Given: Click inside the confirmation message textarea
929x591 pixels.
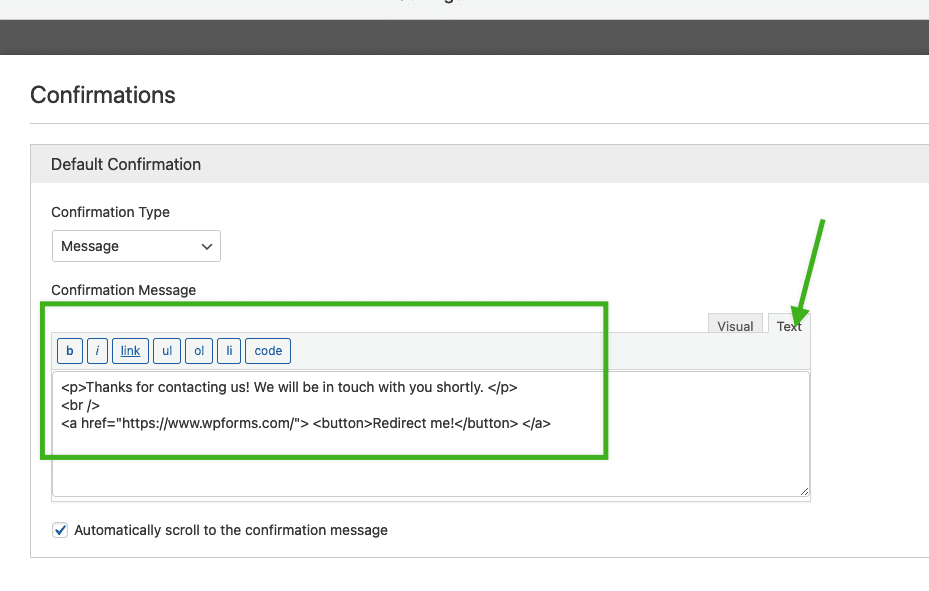Looking at the screenshot, I should tap(431, 433).
